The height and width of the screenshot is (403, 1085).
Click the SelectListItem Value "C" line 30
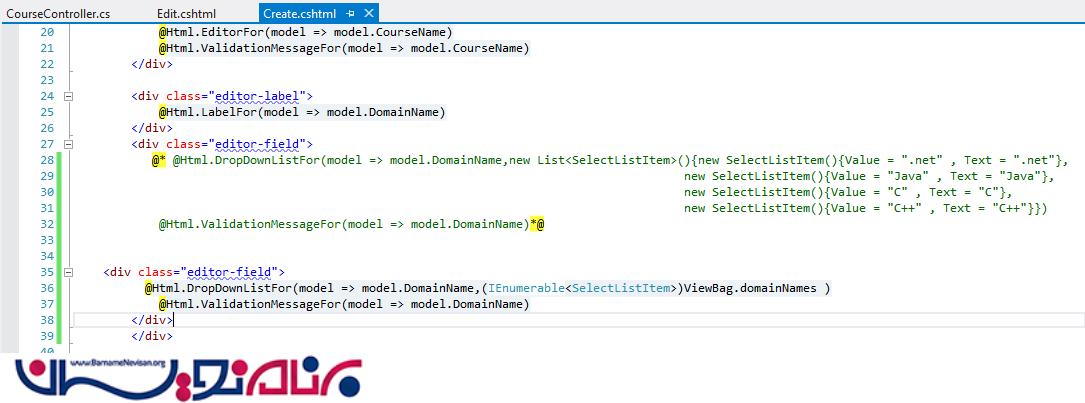[x=848, y=192]
